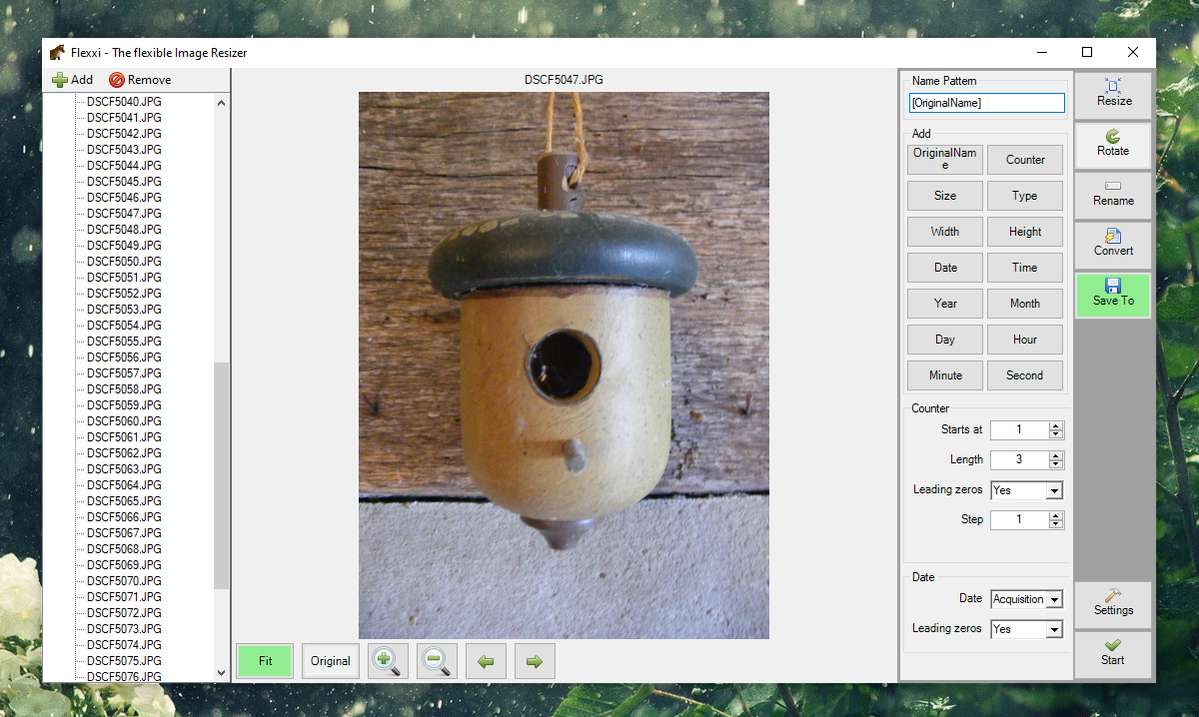Open the Save To panel
Screen dimensions: 1199x717
1113,294
